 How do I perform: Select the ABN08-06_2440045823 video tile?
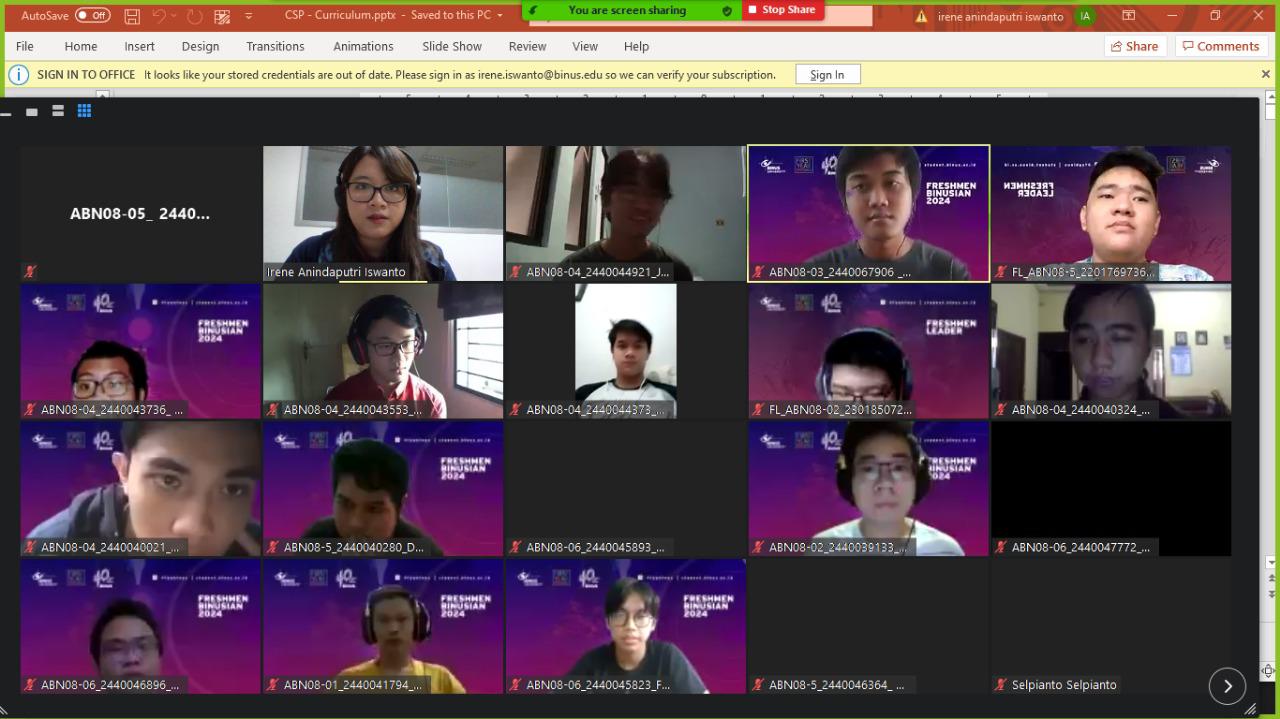click(625, 627)
